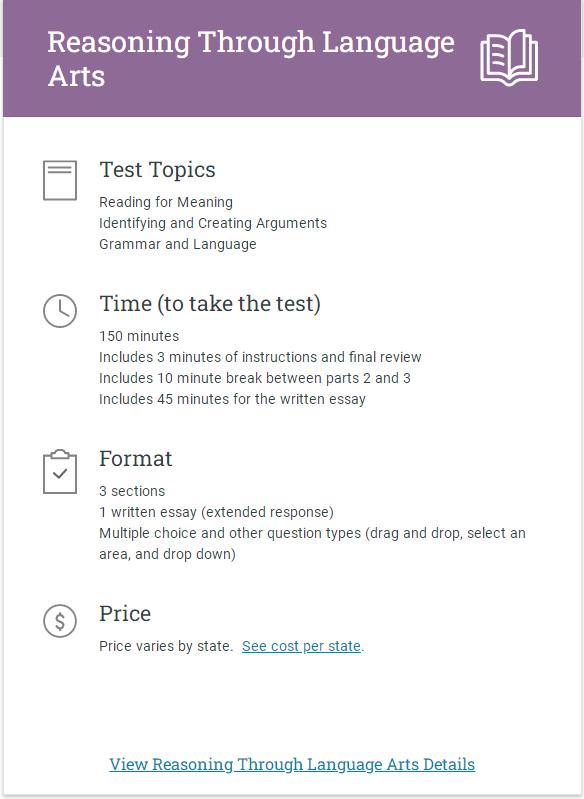Click the Price section heading

[x=125, y=614]
